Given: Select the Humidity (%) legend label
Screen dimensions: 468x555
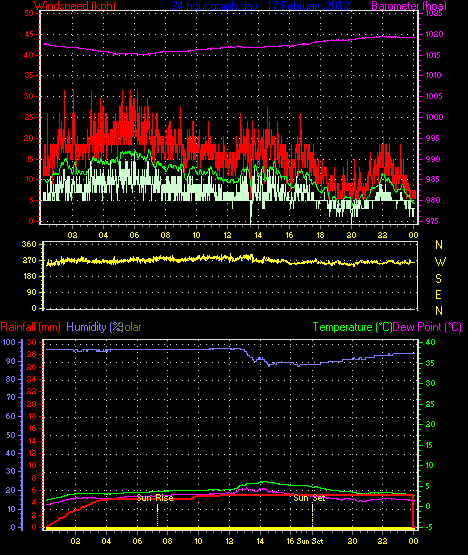Looking at the screenshot, I should (x=95, y=327).
